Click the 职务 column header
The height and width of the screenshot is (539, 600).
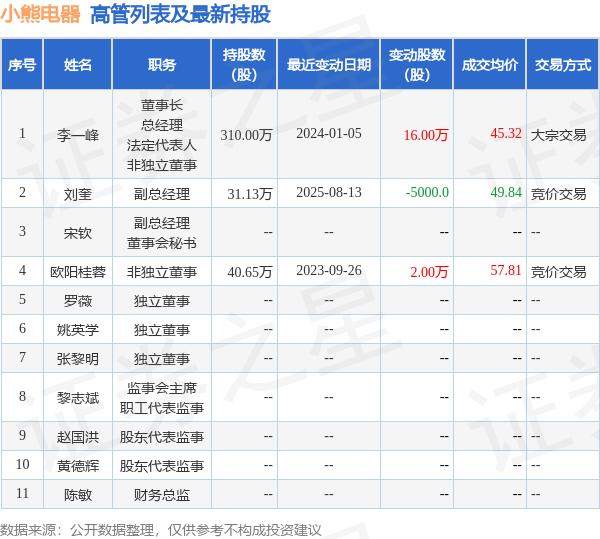161,65
